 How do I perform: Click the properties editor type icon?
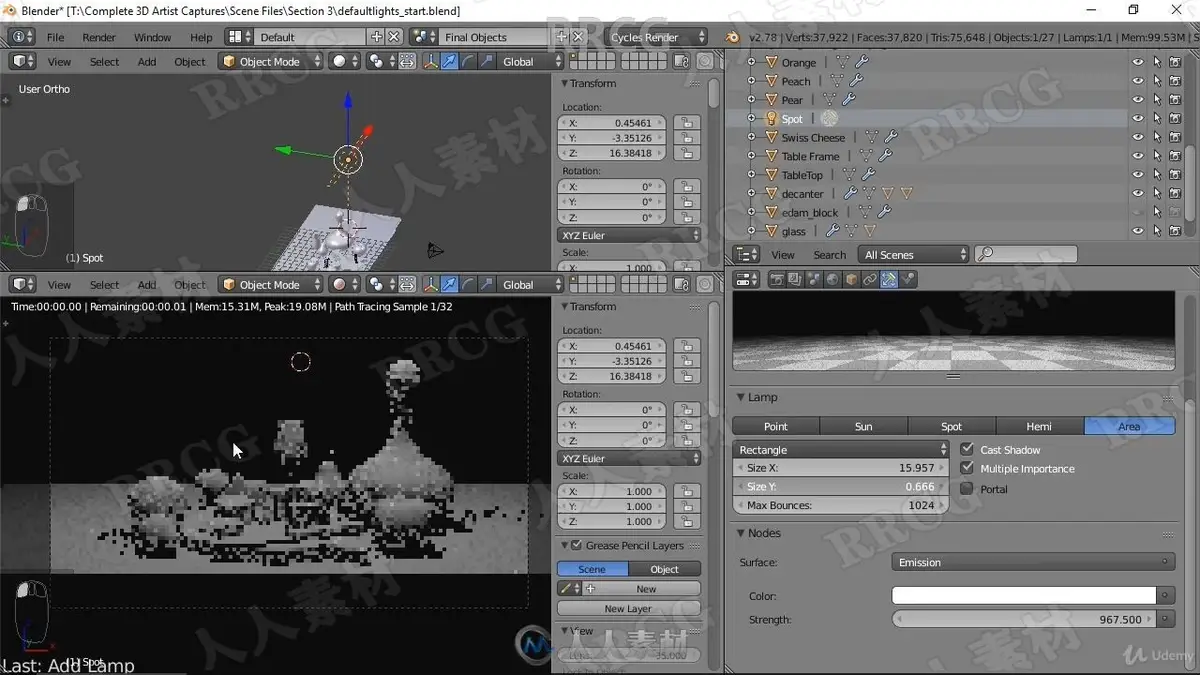[747, 280]
